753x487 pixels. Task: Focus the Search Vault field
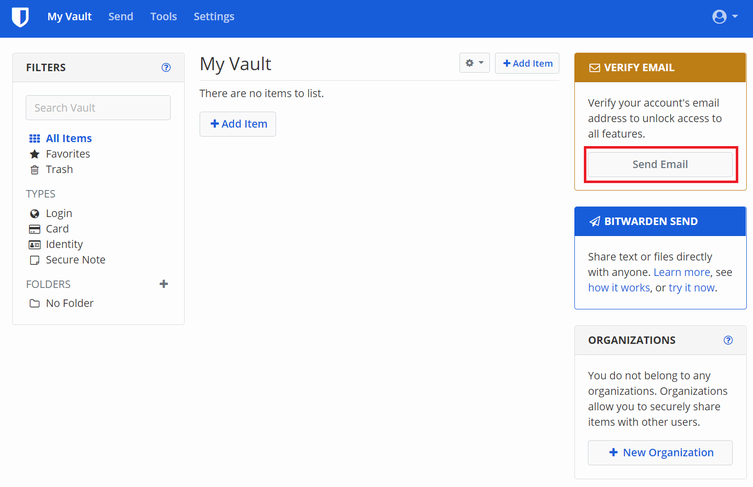(98, 108)
